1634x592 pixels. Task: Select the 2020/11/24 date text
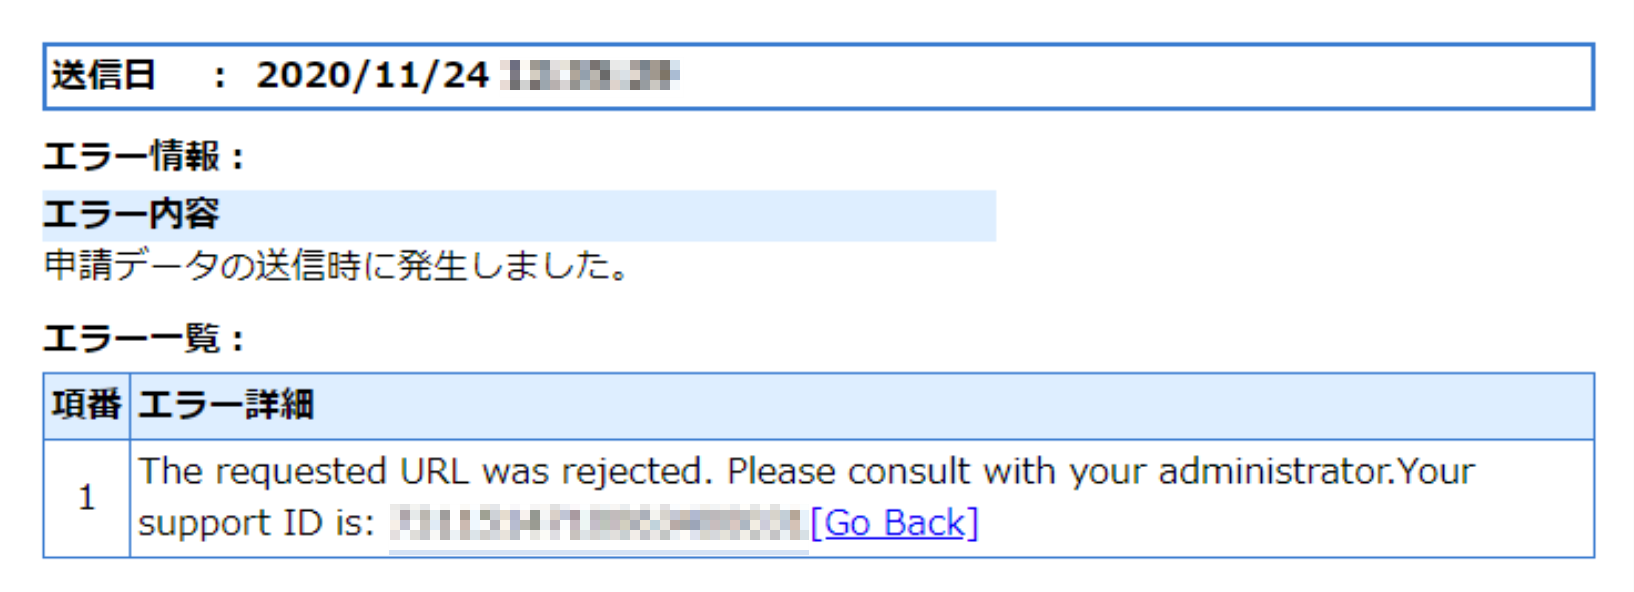[x=372, y=75]
